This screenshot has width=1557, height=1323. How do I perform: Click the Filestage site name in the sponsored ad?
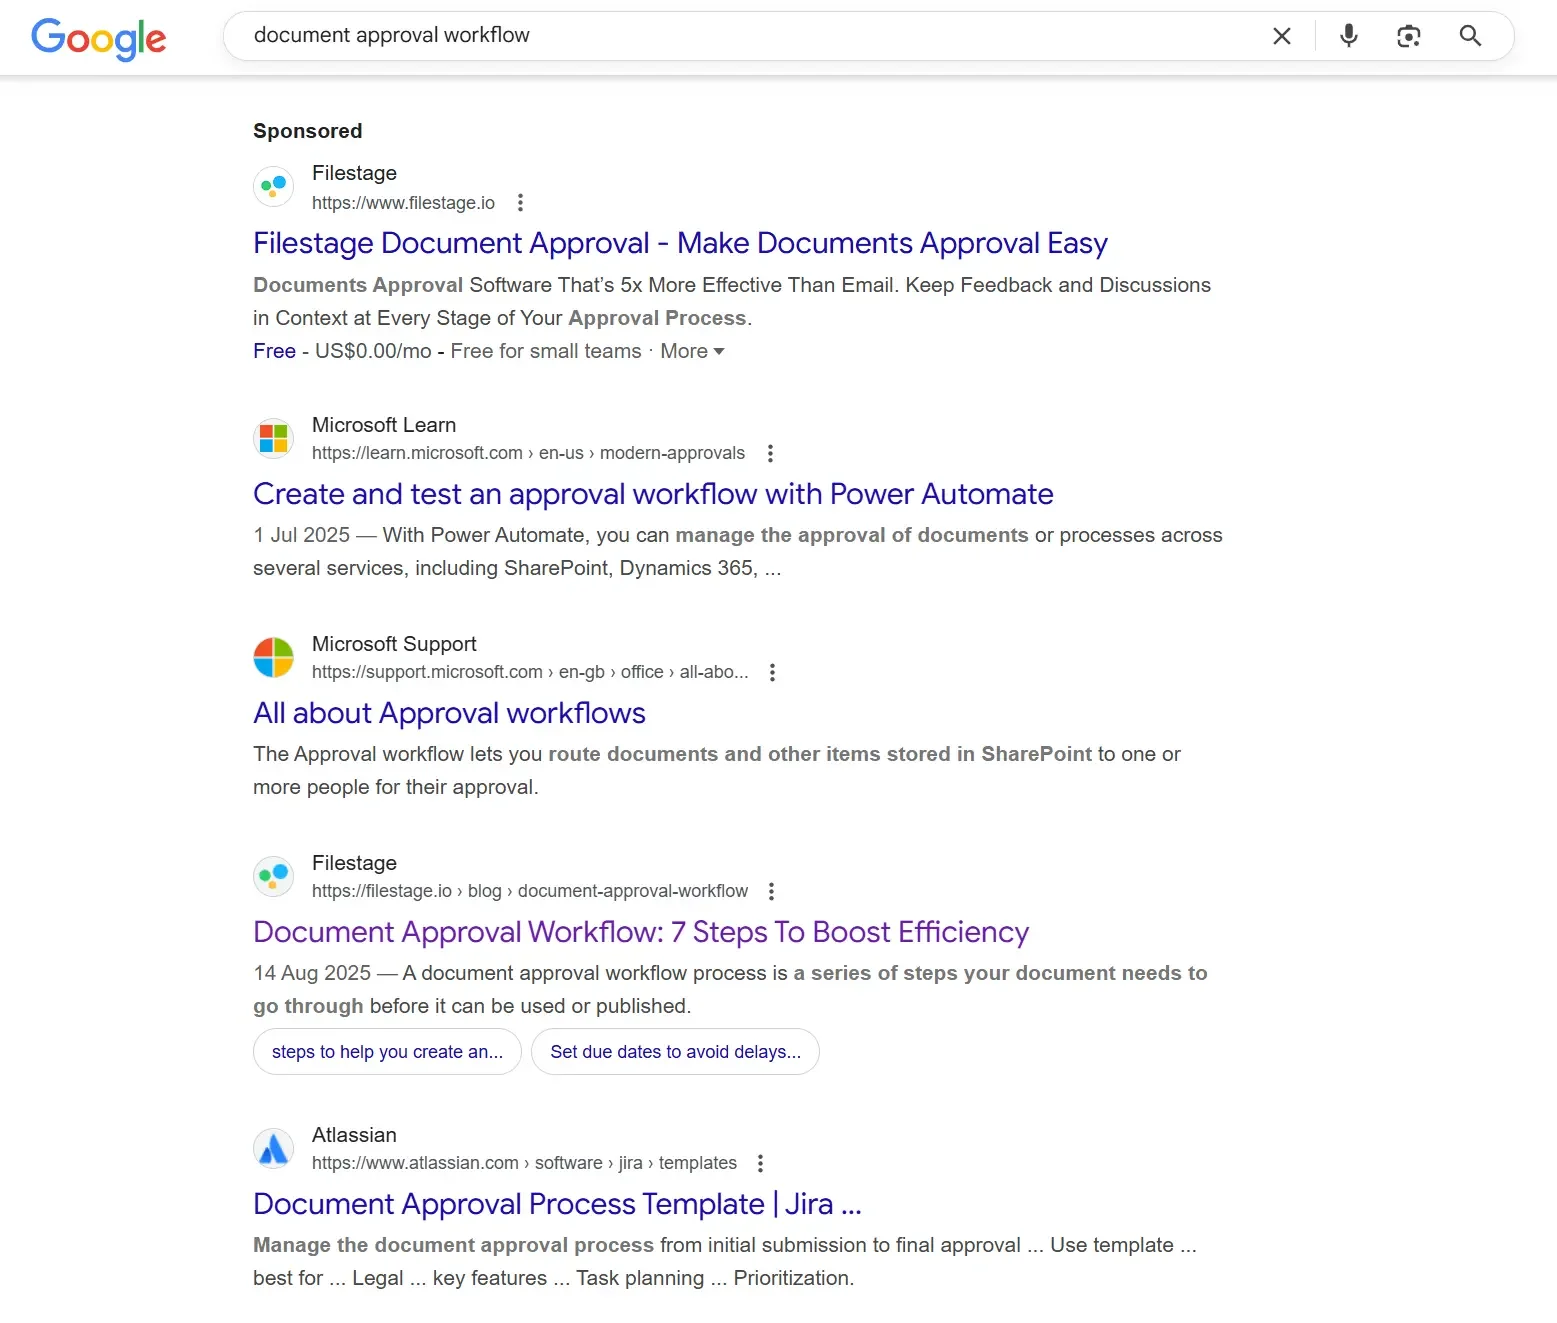pyautogui.click(x=354, y=173)
